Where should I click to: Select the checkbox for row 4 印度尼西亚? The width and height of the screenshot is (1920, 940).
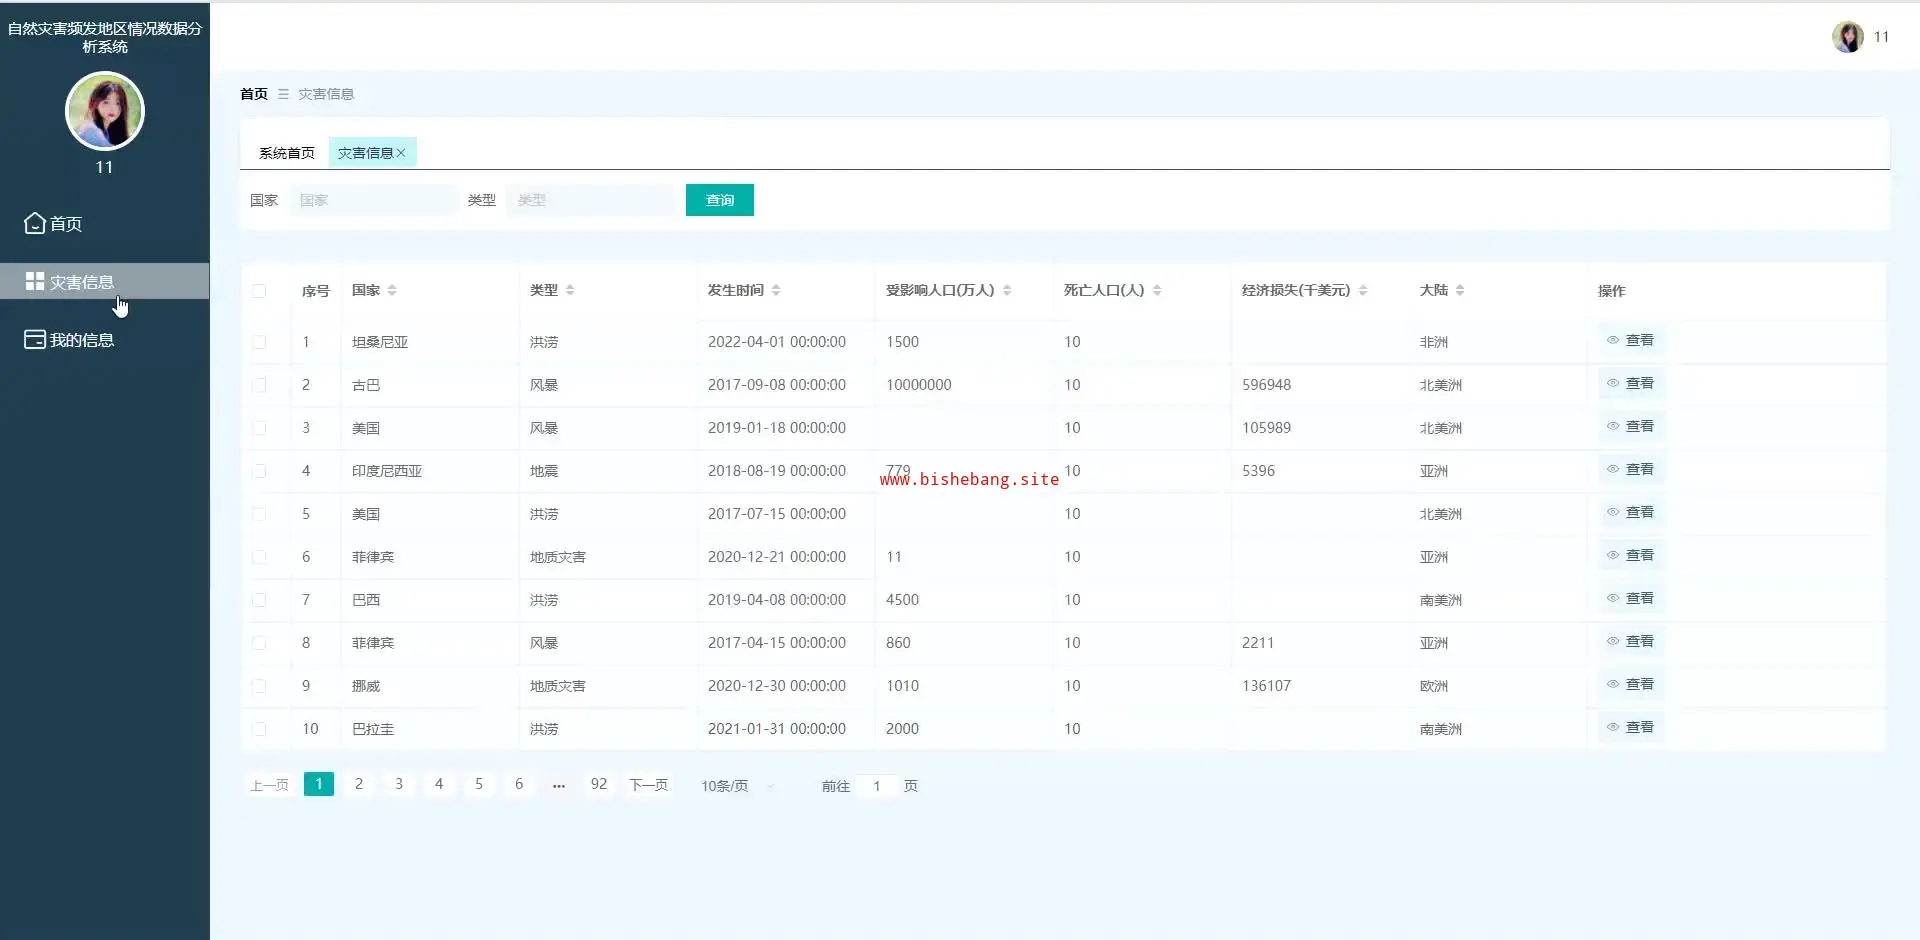point(259,471)
